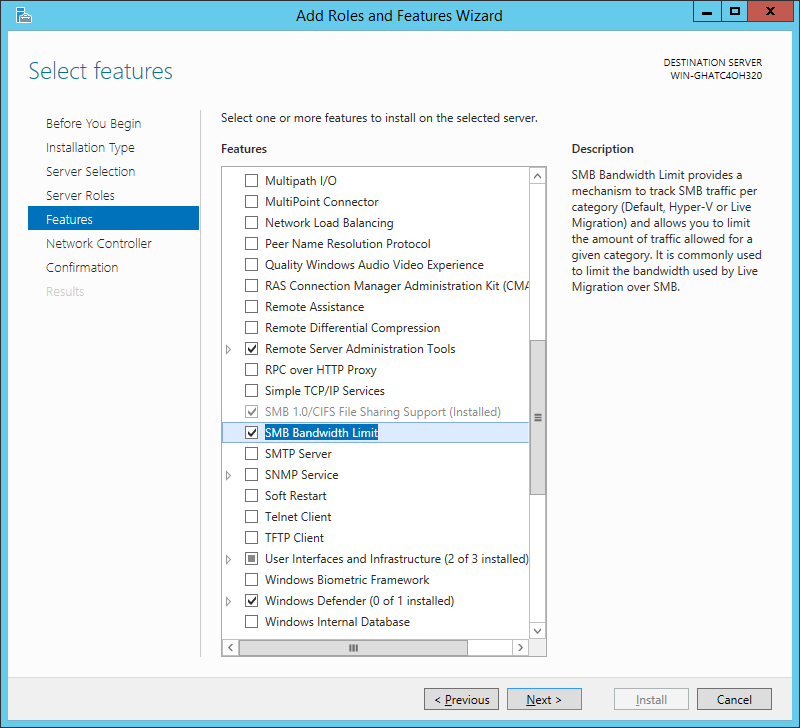Expand User Interfaces and Infrastructure node
800x728 pixels.
229,560
